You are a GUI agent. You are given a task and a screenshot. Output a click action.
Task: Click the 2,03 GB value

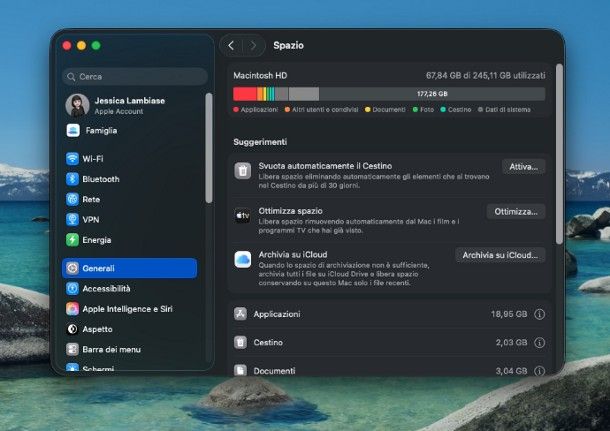511,342
